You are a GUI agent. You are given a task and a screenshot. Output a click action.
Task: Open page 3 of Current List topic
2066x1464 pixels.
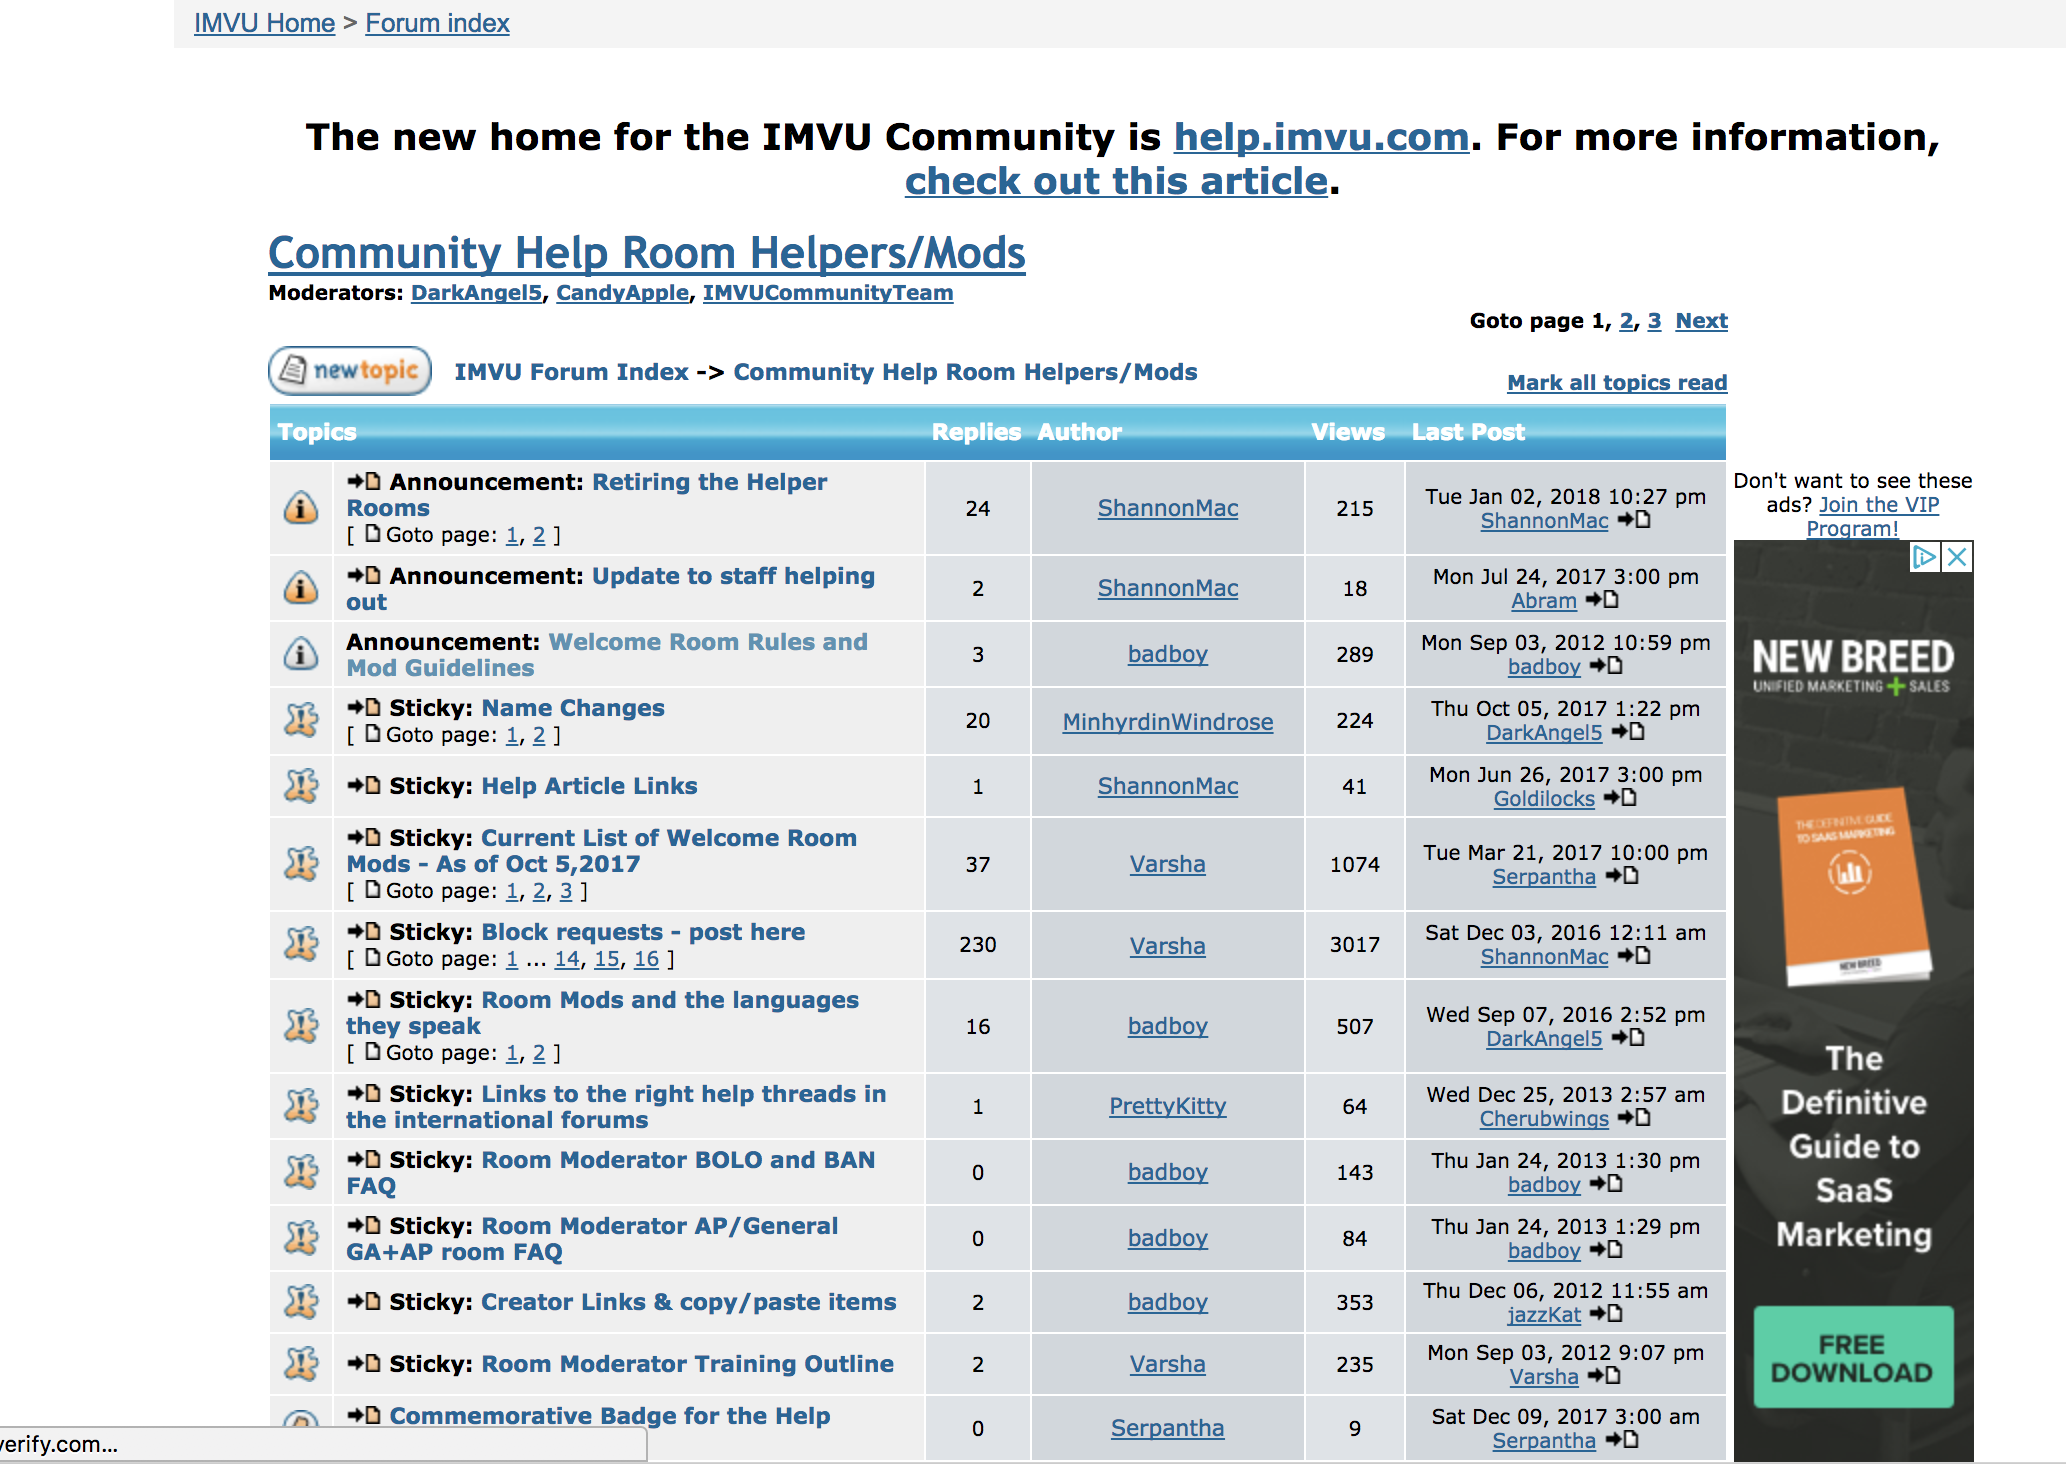[x=566, y=891]
